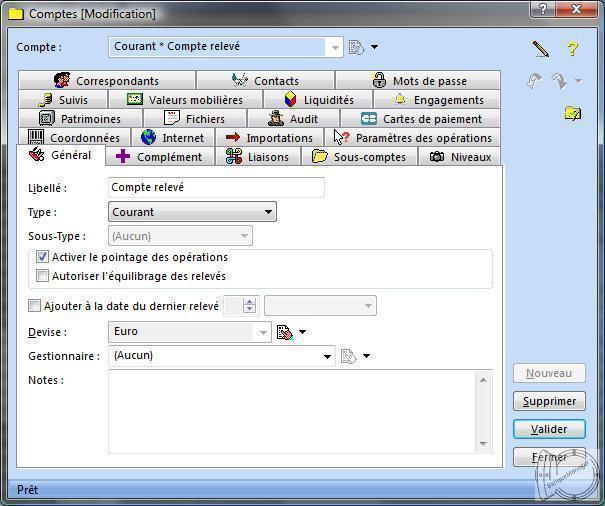Check 'Ajouter à la date du dernier relevé'

(35, 306)
